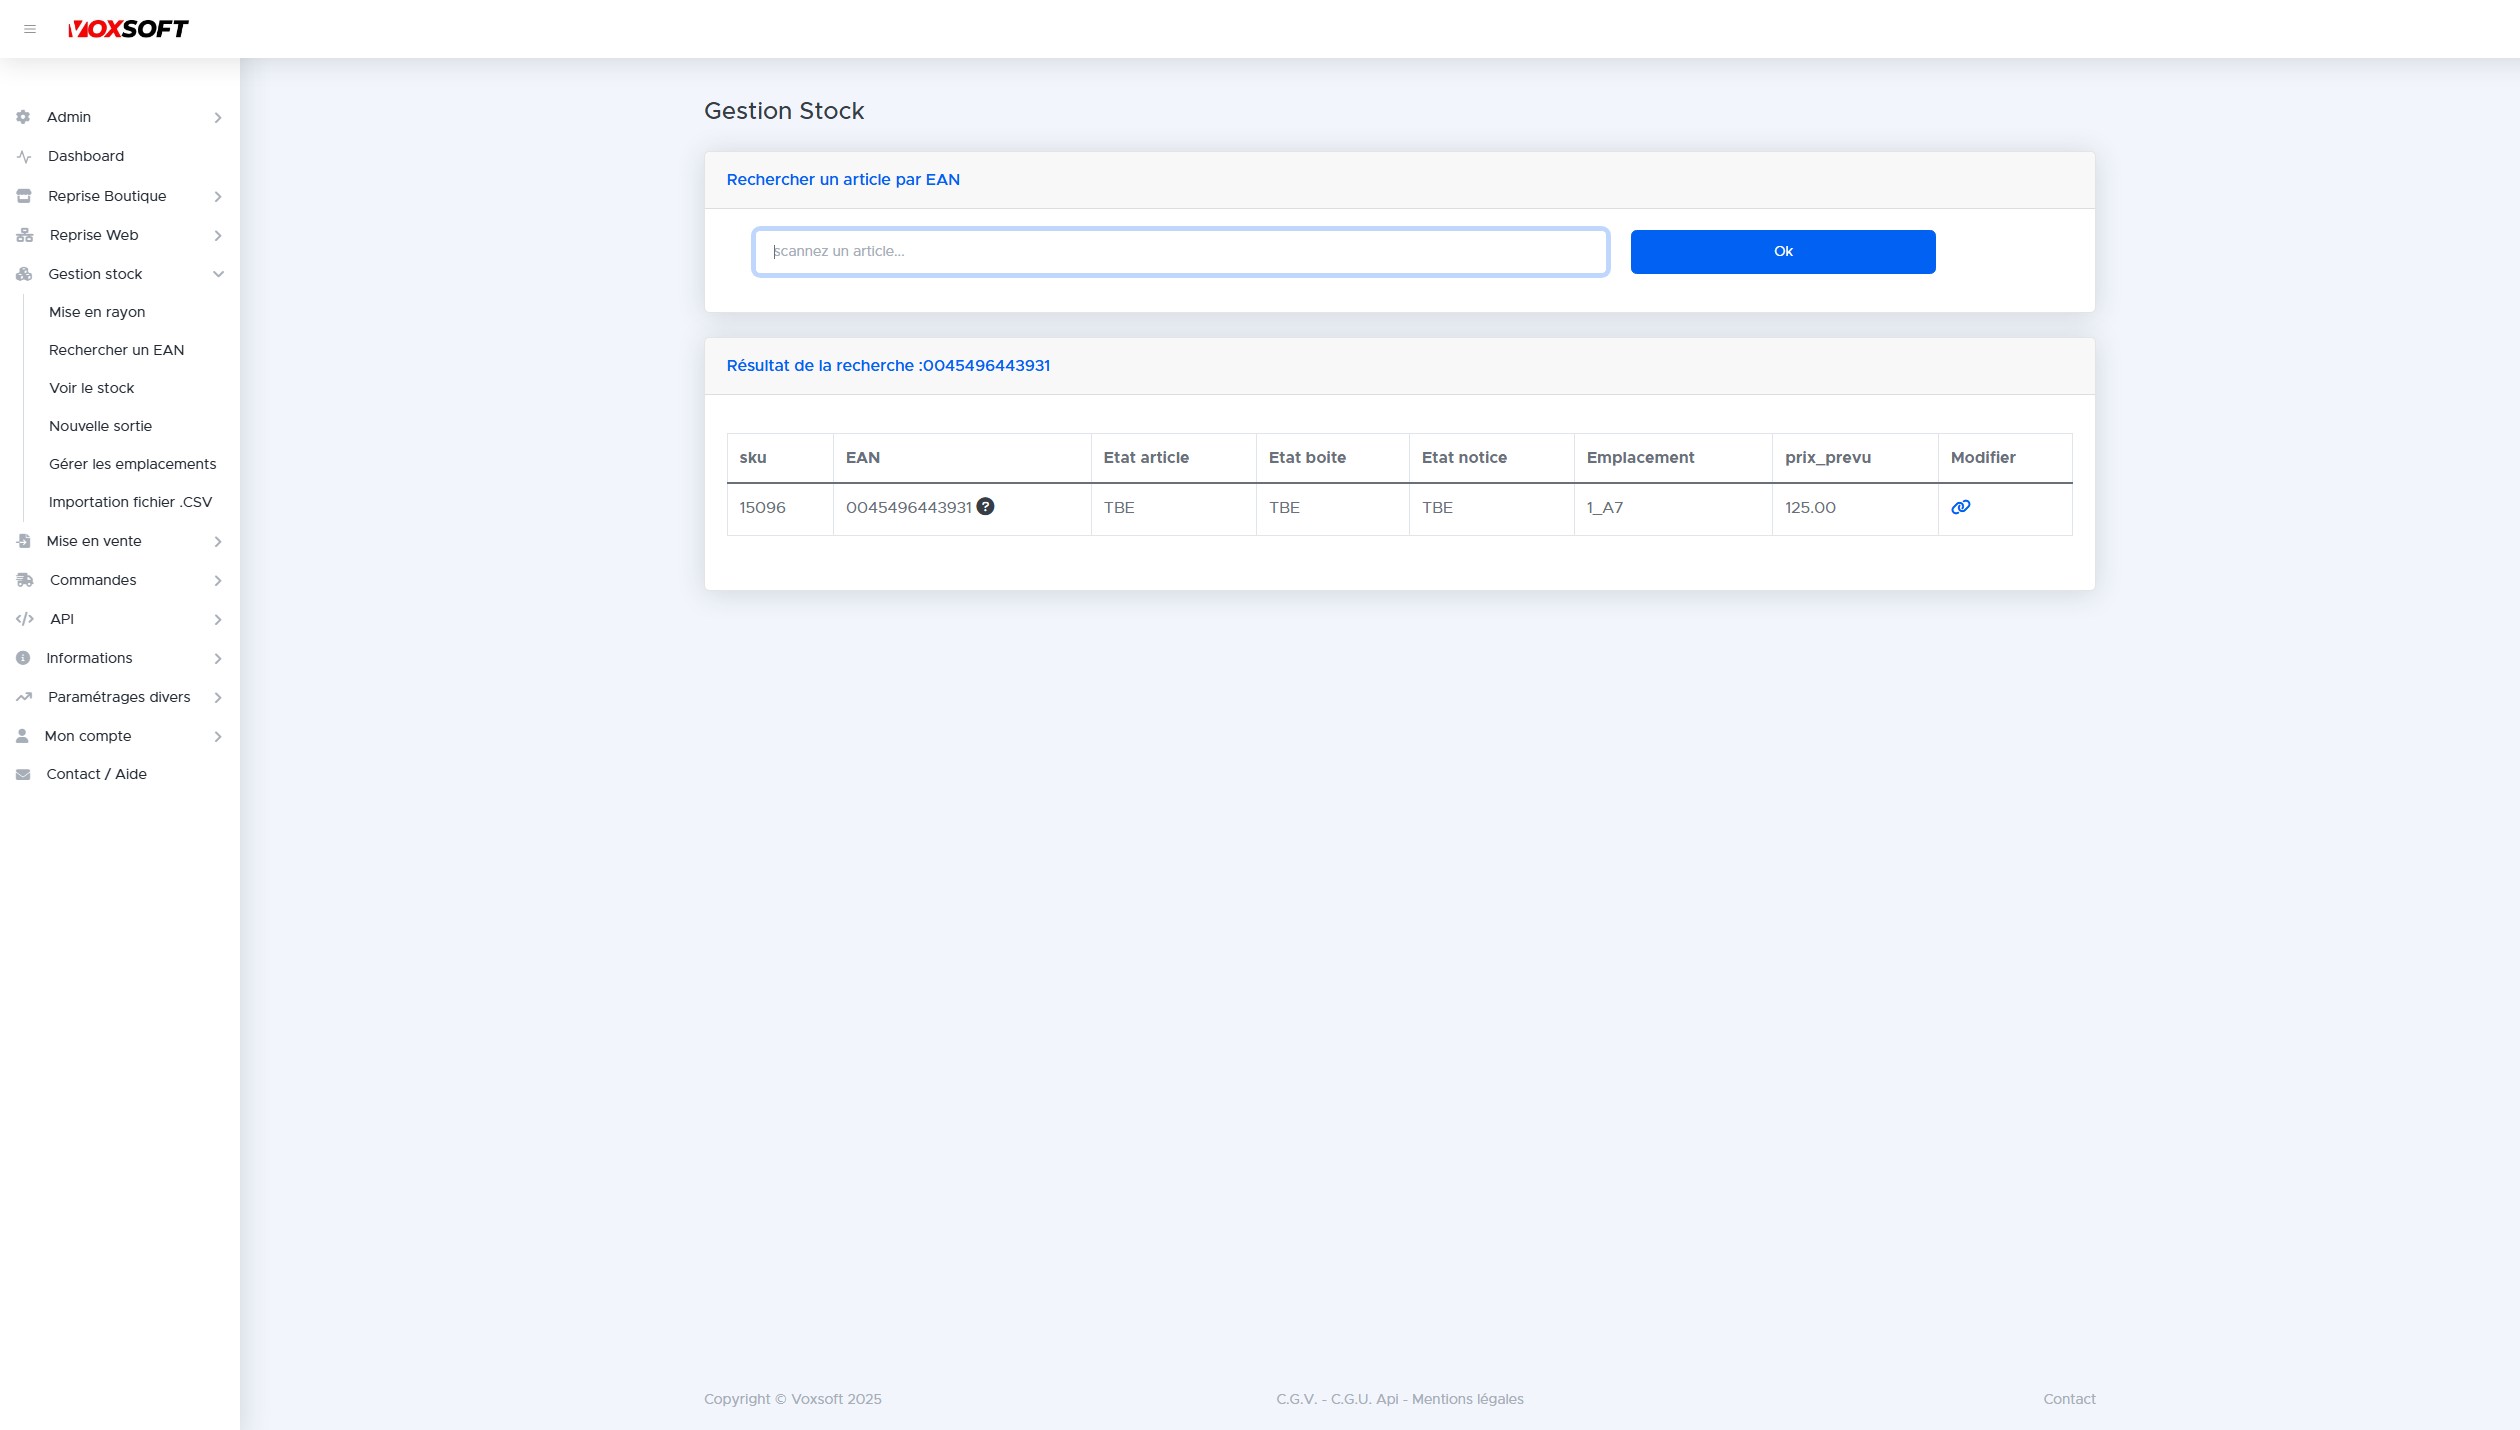Click the Voxsoft logo

(128, 29)
